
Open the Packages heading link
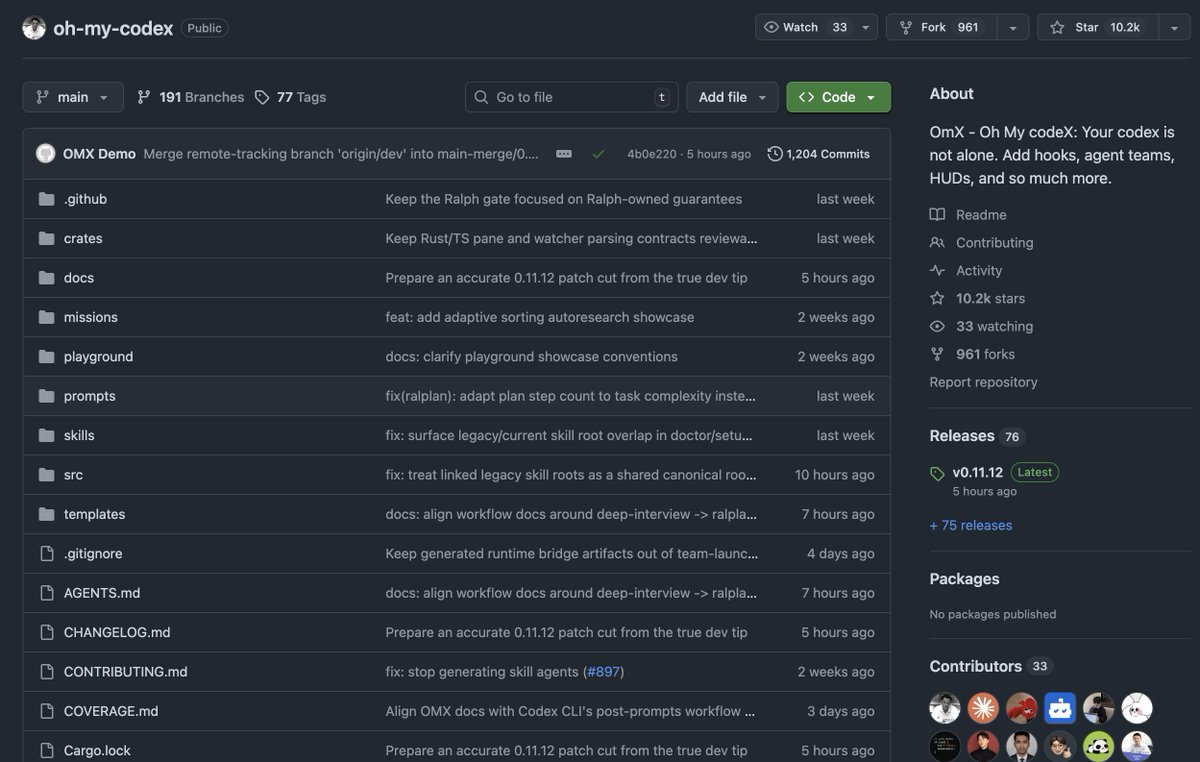pyautogui.click(x=965, y=579)
